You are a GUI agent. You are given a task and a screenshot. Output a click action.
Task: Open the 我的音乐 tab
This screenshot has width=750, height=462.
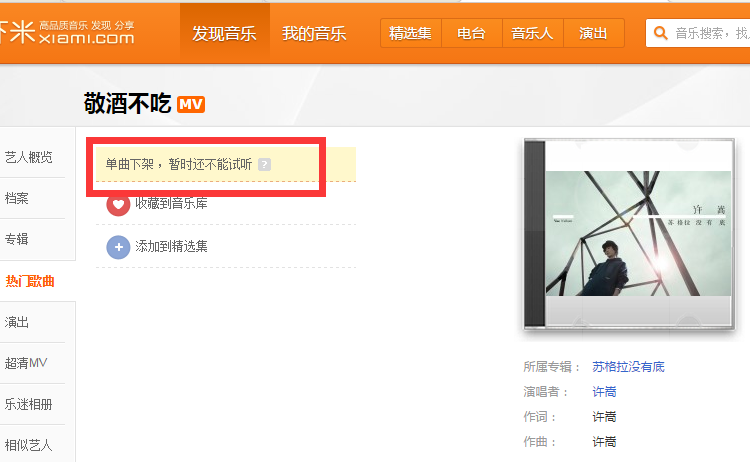314,34
